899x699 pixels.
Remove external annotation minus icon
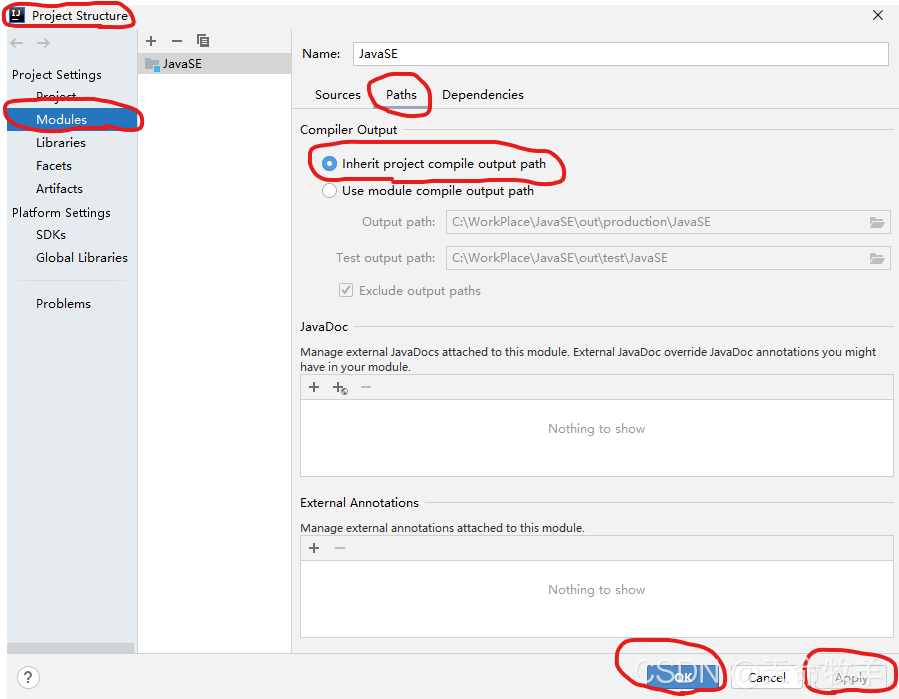tap(340, 548)
